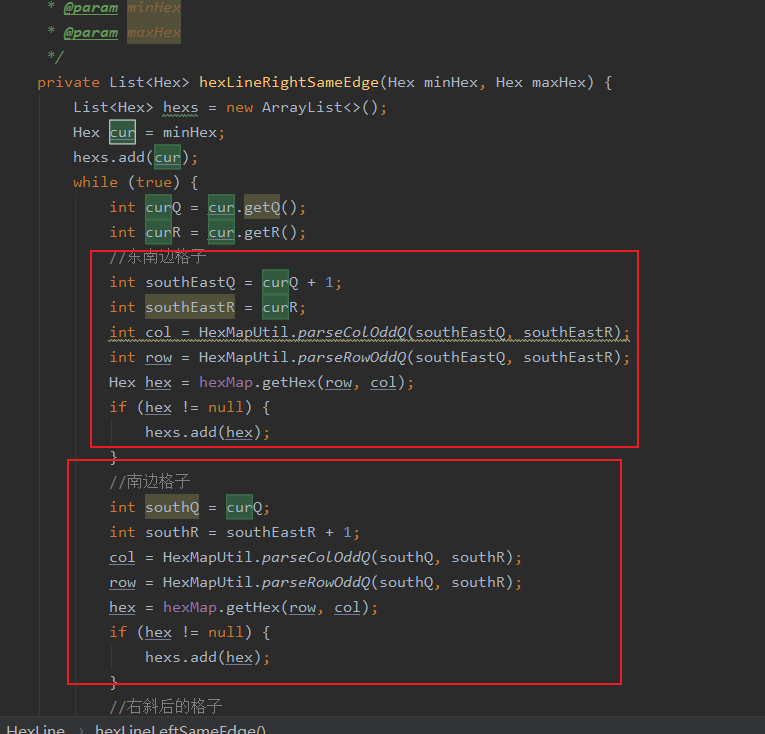The height and width of the screenshot is (734, 765).
Task: Click the 'private' keyword in method declaration
Action: [68, 82]
